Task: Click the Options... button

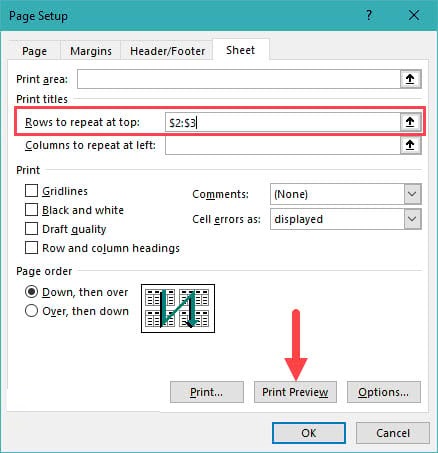Action: (384, 392)
